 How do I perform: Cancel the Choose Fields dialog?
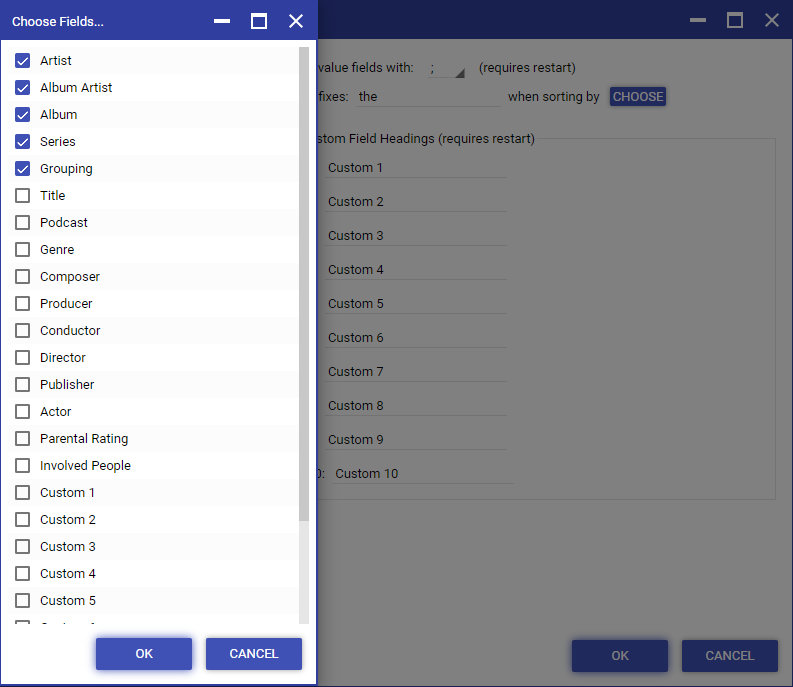coord(254,654)
